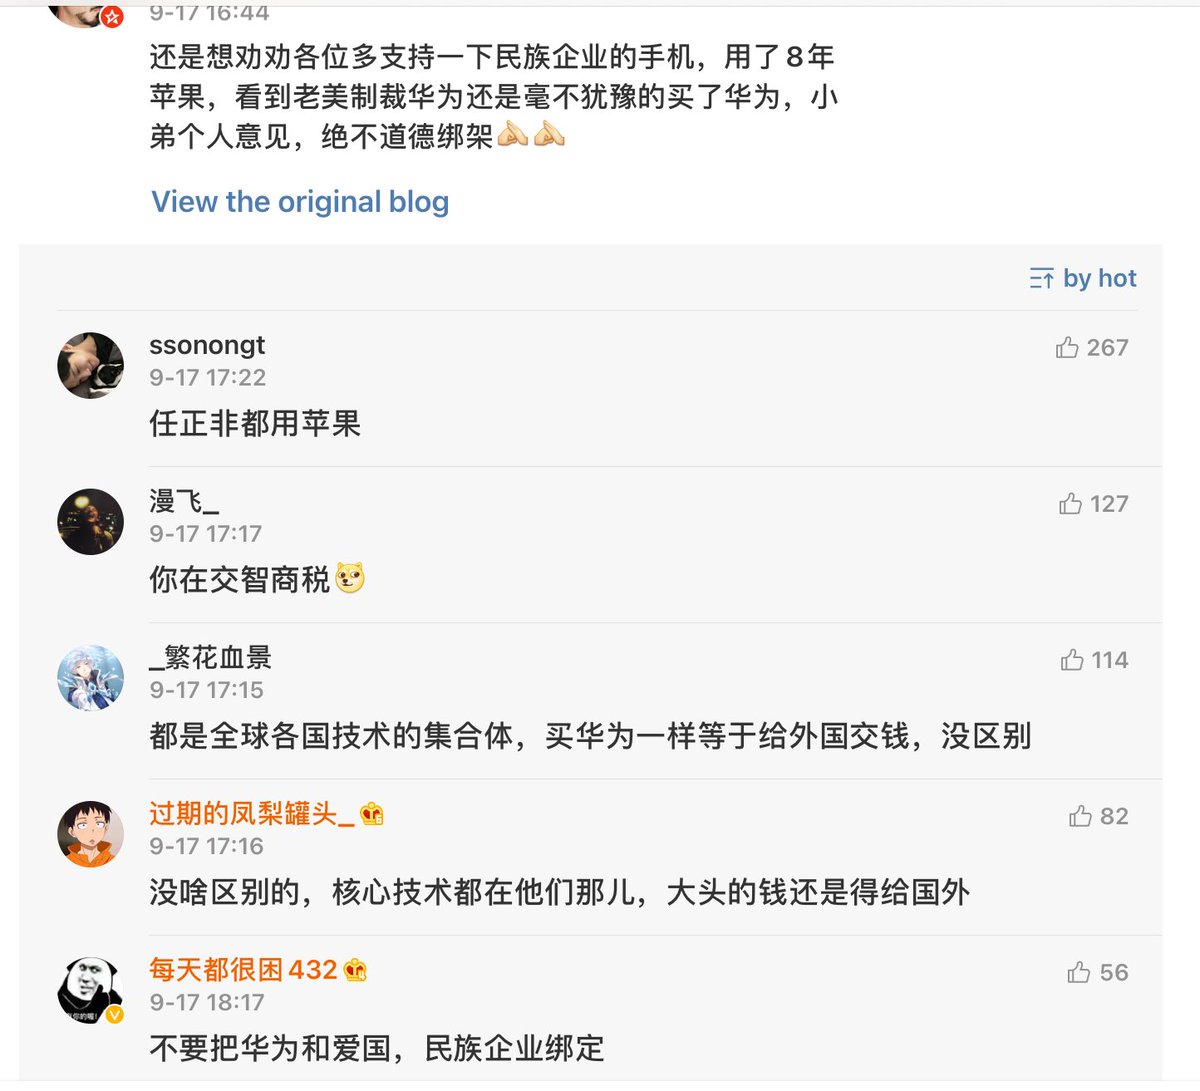This screenshot has width=1200, height=1091.
Task: Like the _繁花血景 comment
Action: (1073, 660)
